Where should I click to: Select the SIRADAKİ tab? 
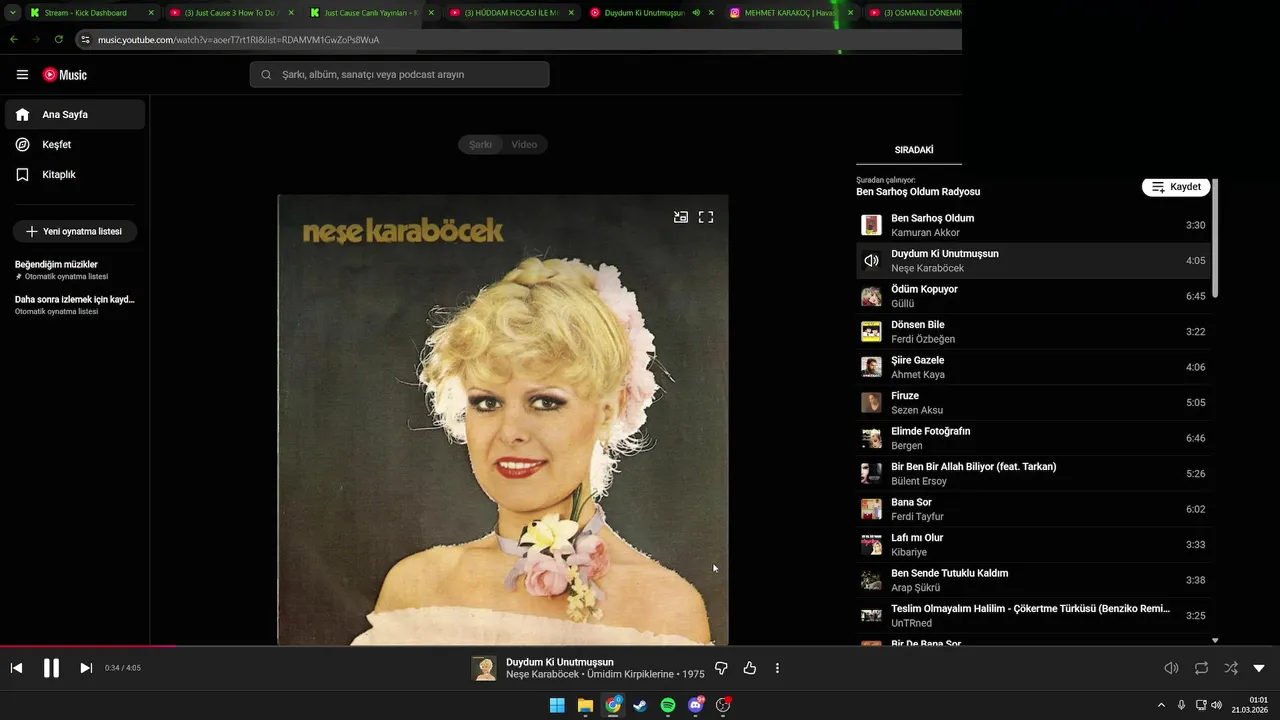(x=913, y=150)
